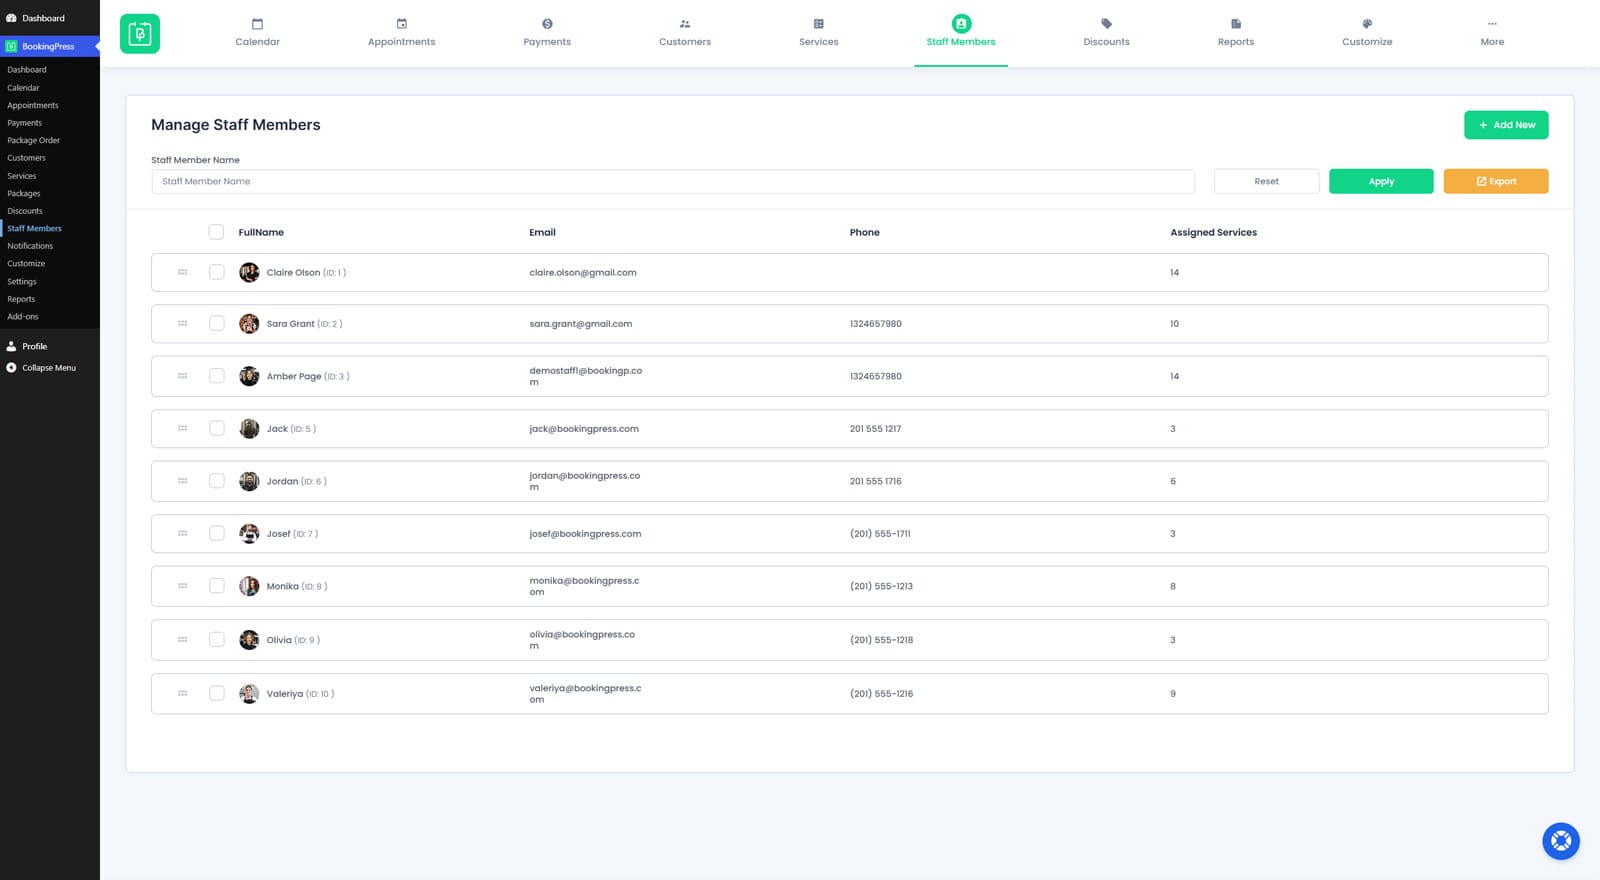
Task: Open BookingPress sidebar menu item
Action: 48,46
